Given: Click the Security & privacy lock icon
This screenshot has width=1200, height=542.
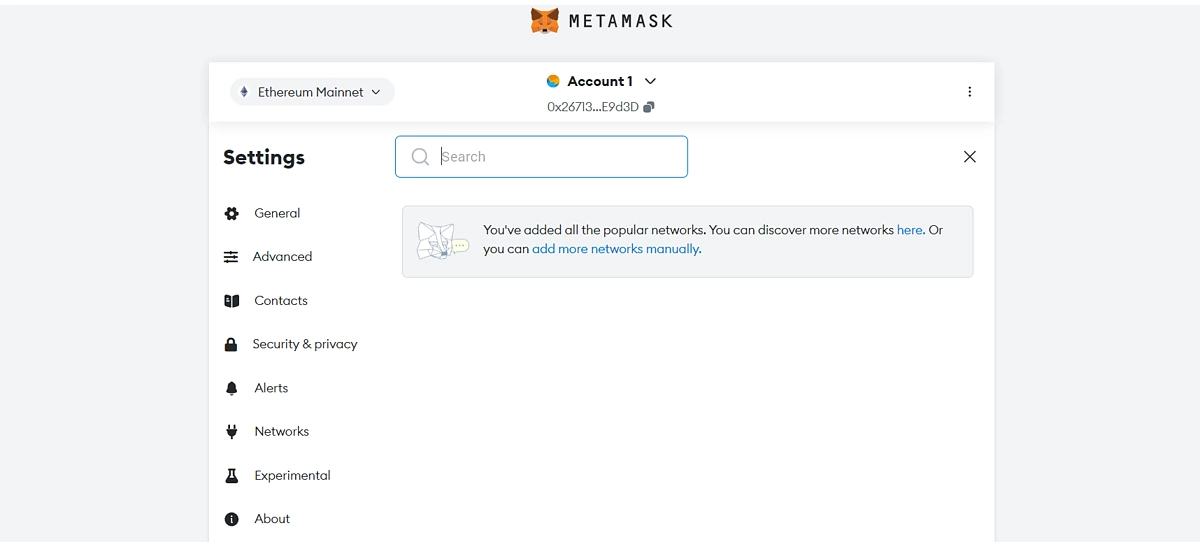Looking at the screenshot, I should click(231, 344).
